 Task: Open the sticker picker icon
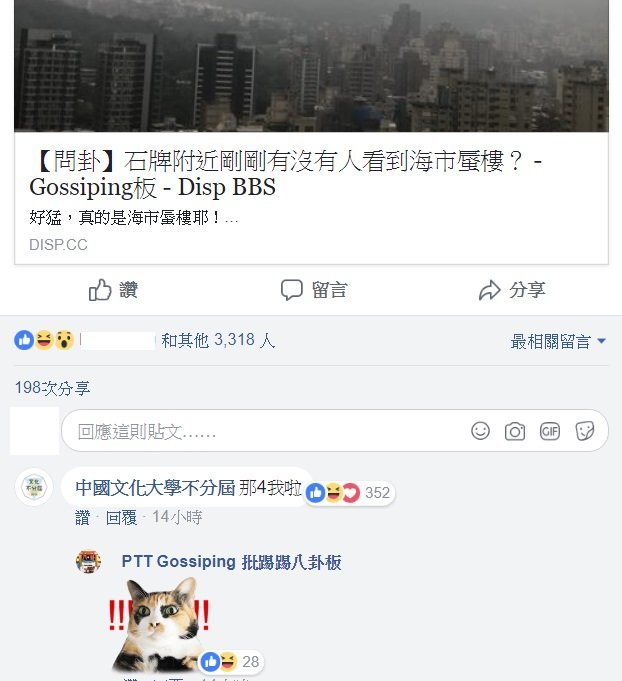[585, 431]
